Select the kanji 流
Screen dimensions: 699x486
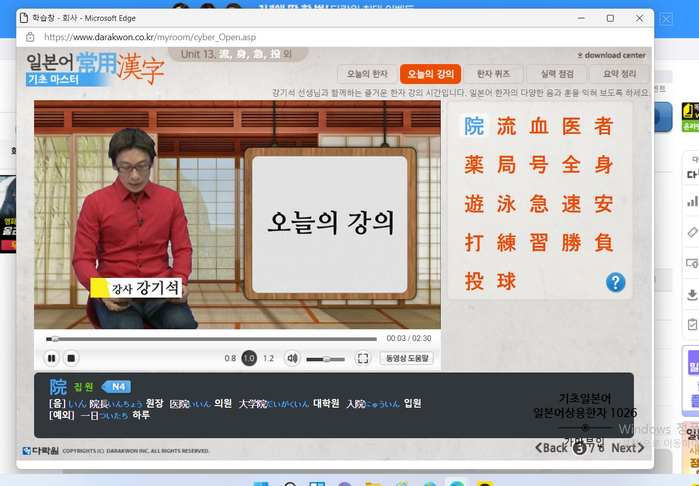tap(506, 126)
